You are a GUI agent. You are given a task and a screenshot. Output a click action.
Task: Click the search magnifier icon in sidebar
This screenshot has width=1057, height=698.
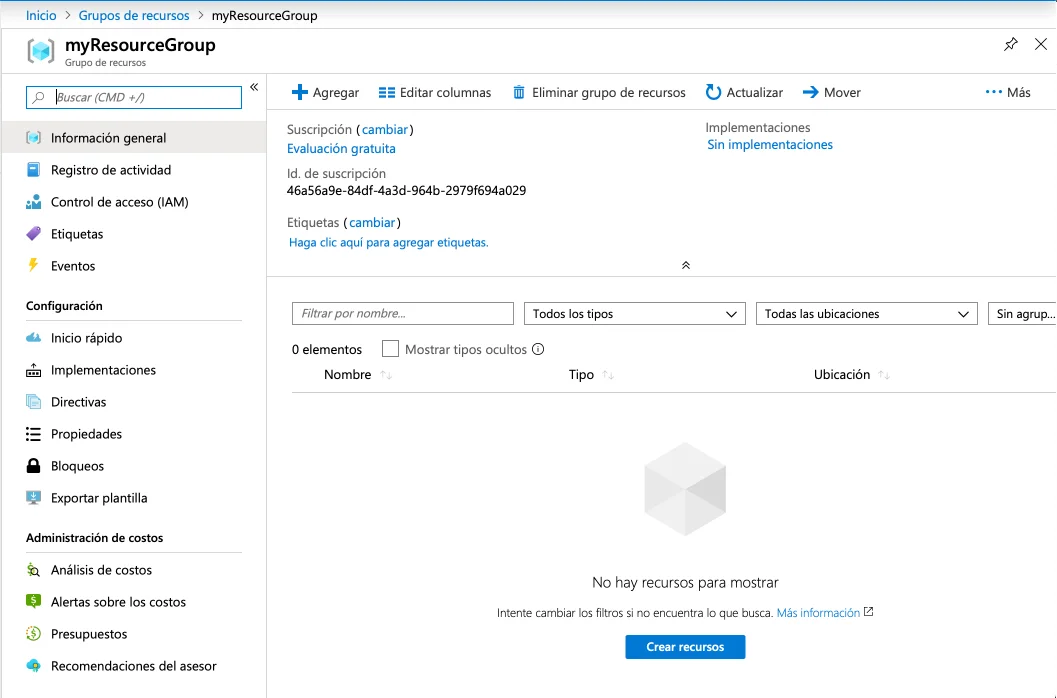39,97
